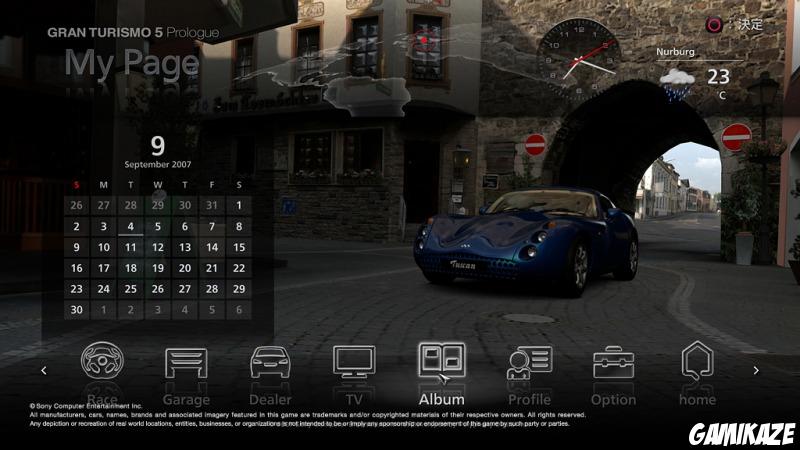This screenshot has width=800, height=450.
Task: Select the Dealer car icon
Action: click(270, 362)
